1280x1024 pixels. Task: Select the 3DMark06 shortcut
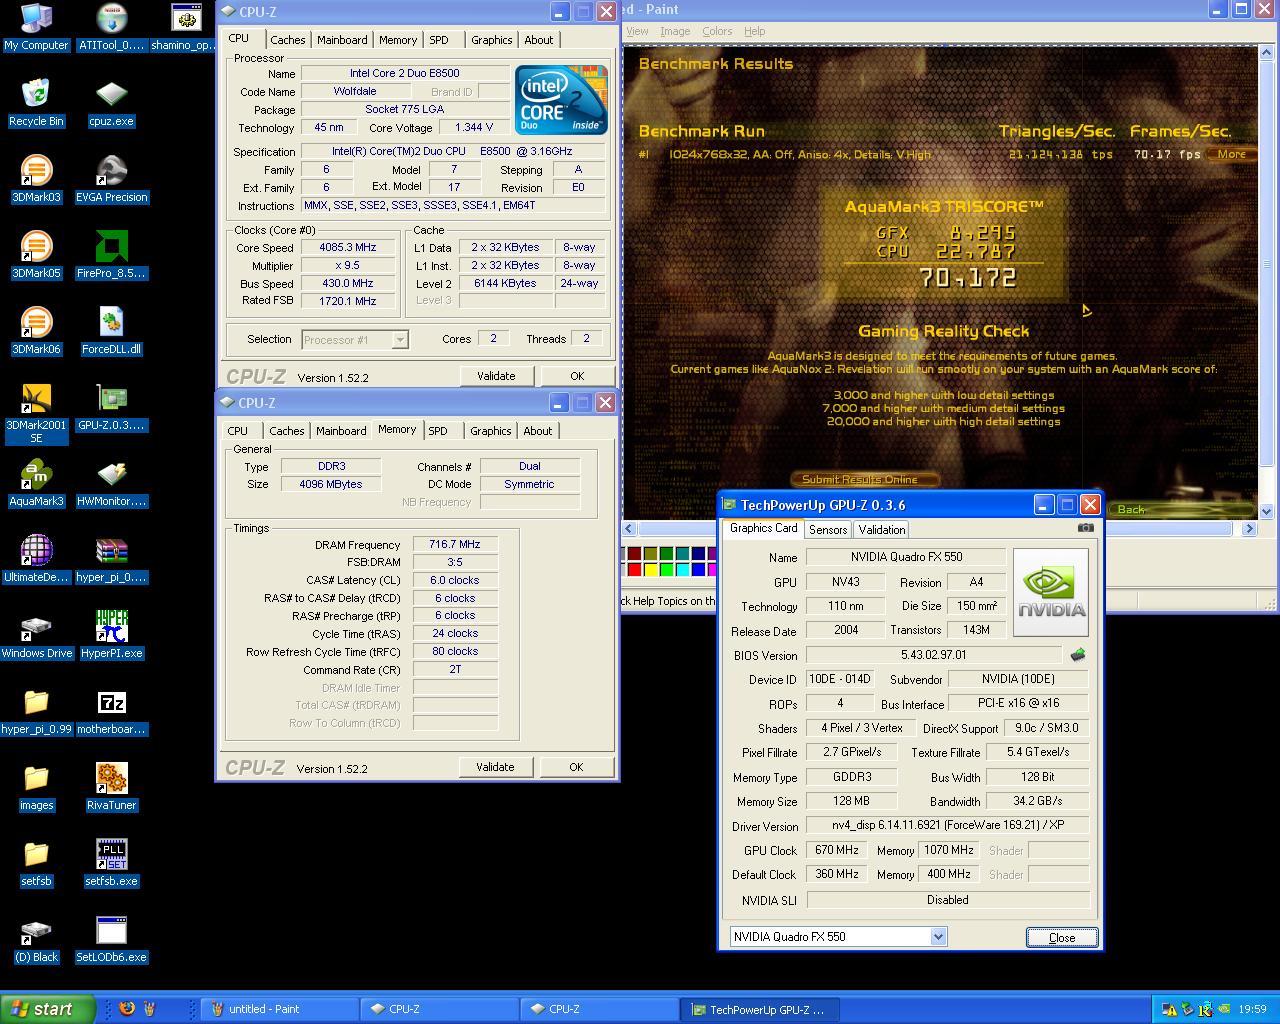pos(36,331)
